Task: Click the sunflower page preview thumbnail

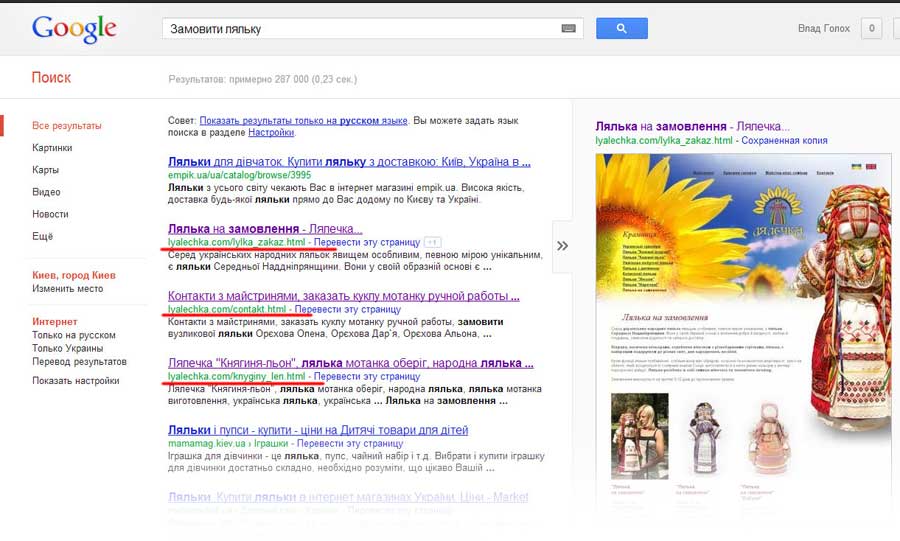Action: click(x=744, y=333)
